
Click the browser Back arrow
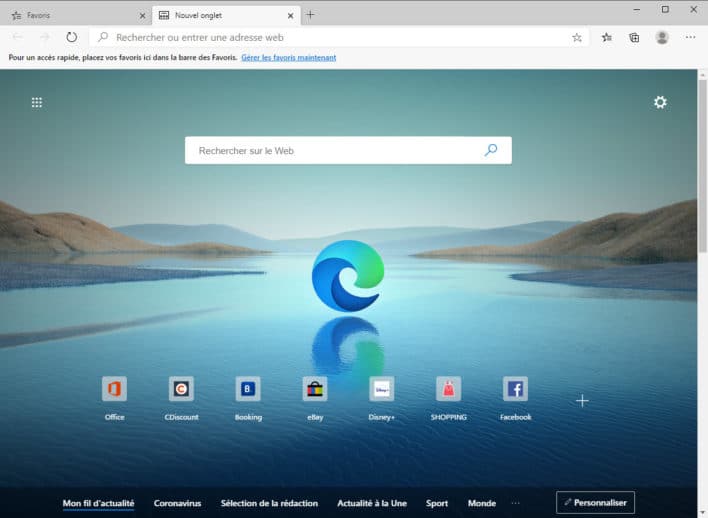(x=18, y=37)
